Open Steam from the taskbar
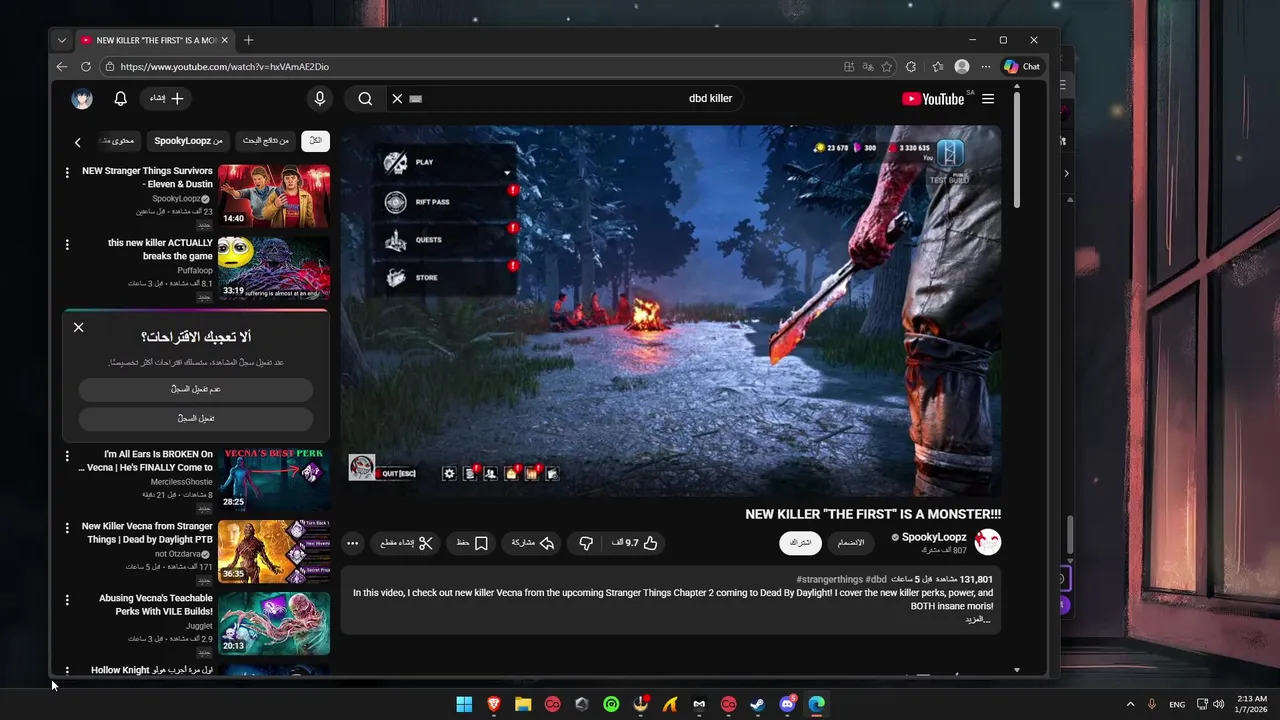 click(758, 704)
